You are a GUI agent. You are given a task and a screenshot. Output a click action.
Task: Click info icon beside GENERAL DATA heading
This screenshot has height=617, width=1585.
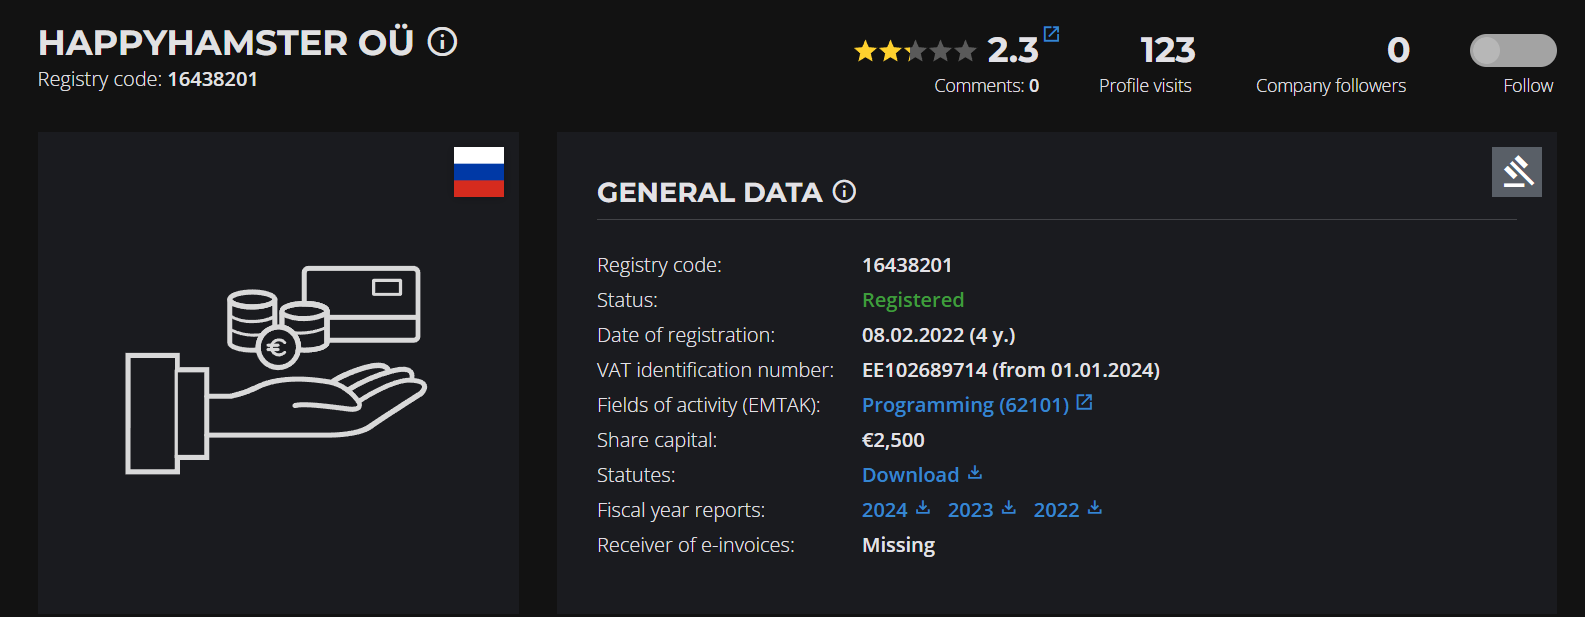(x=844, y=191)
